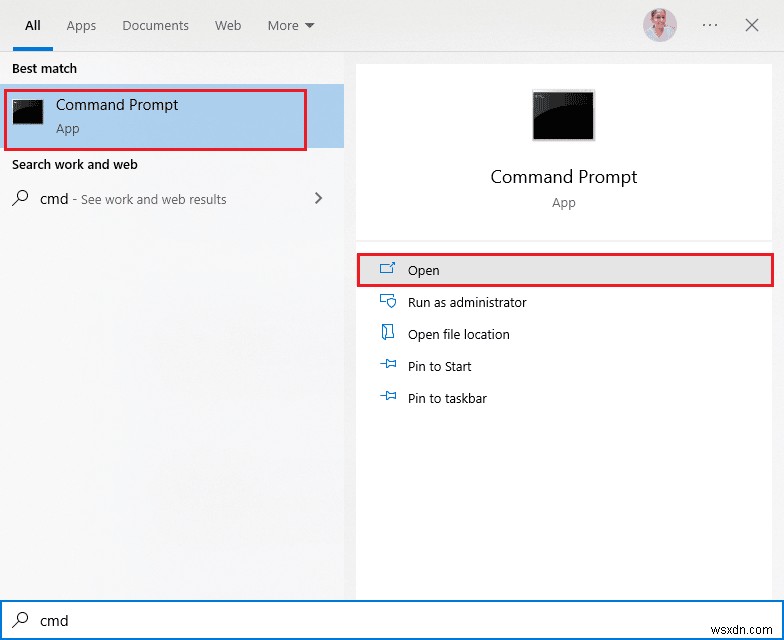
Task: Expand the More dropdown
Action: 290,26
